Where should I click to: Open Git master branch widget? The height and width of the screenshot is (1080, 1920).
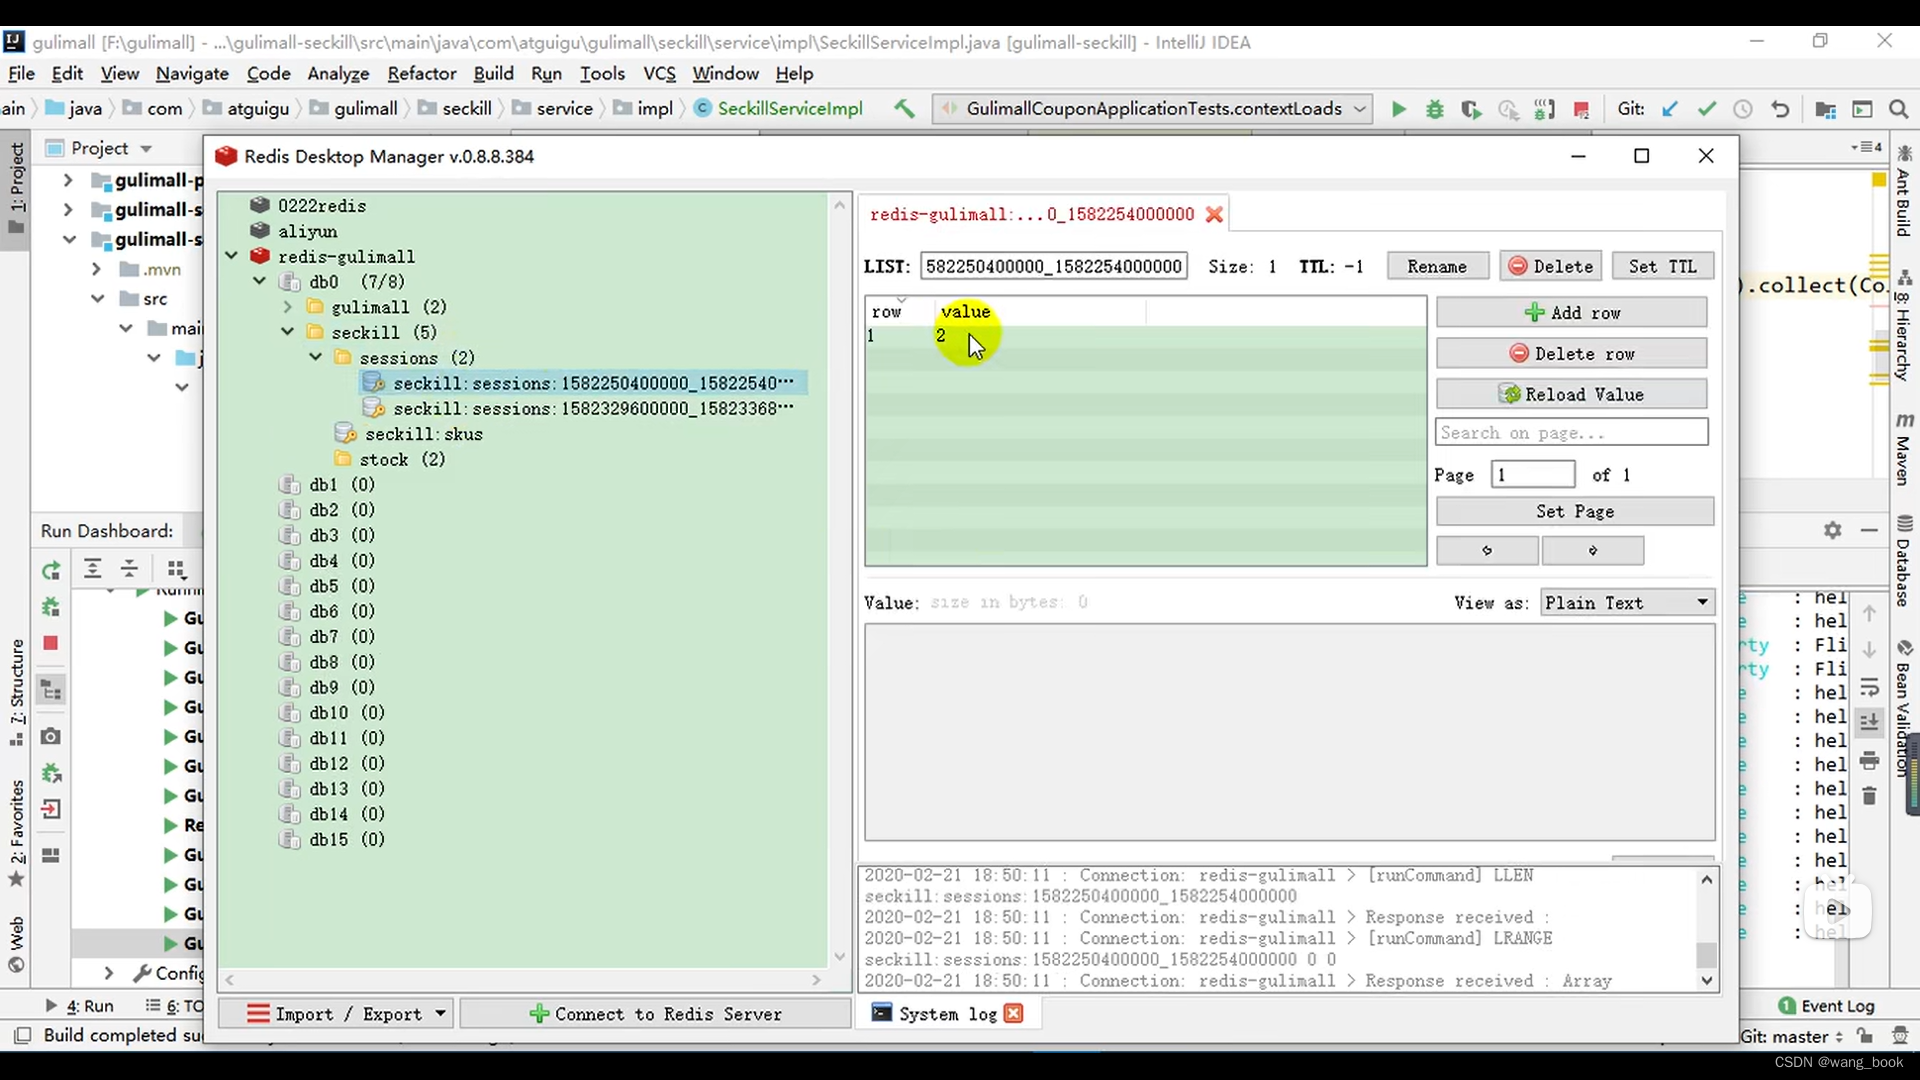[x=1790, y=1036]
